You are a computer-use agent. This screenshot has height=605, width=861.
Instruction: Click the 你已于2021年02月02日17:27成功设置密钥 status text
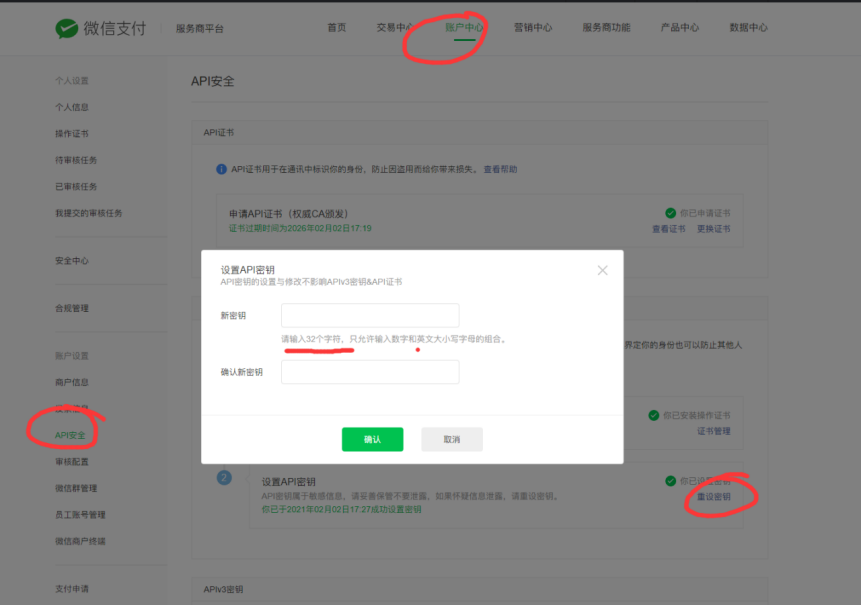(x=342, y=509)
